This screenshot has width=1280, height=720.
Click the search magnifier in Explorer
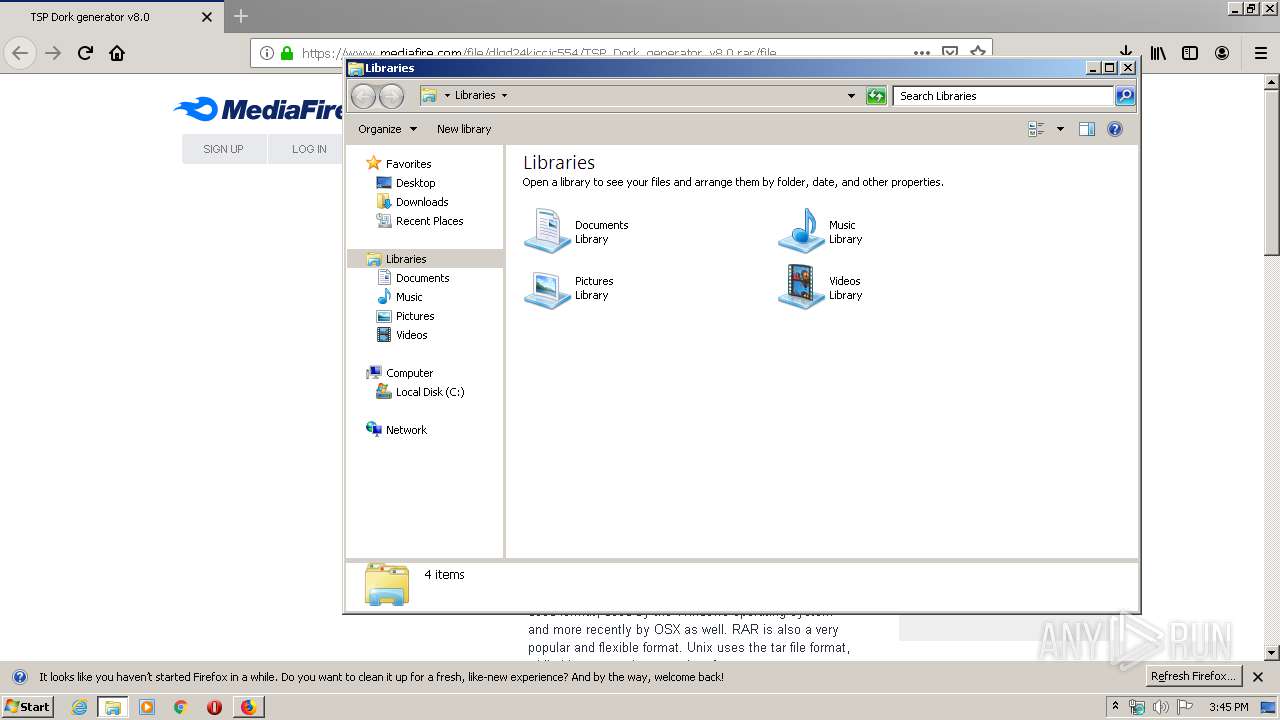pos(1125,96)
